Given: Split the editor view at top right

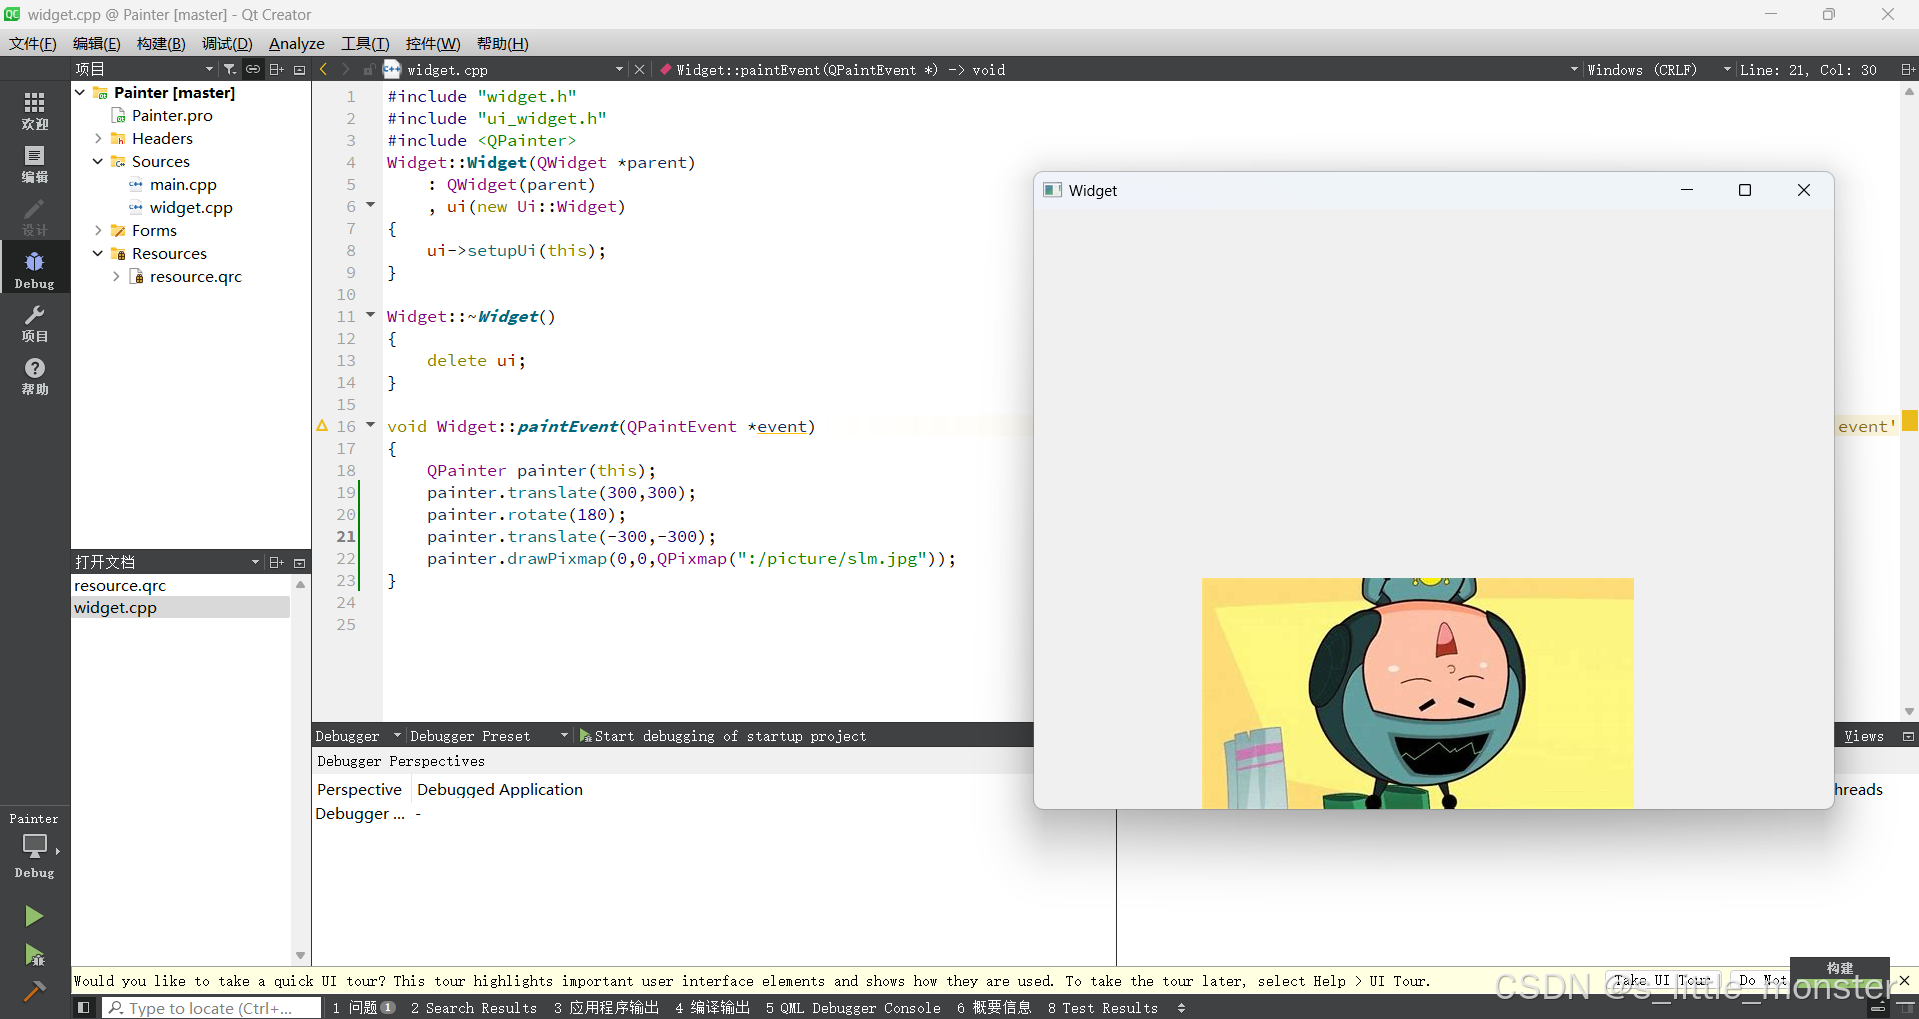Looking at the screenshot, I should coord(1907,69).
